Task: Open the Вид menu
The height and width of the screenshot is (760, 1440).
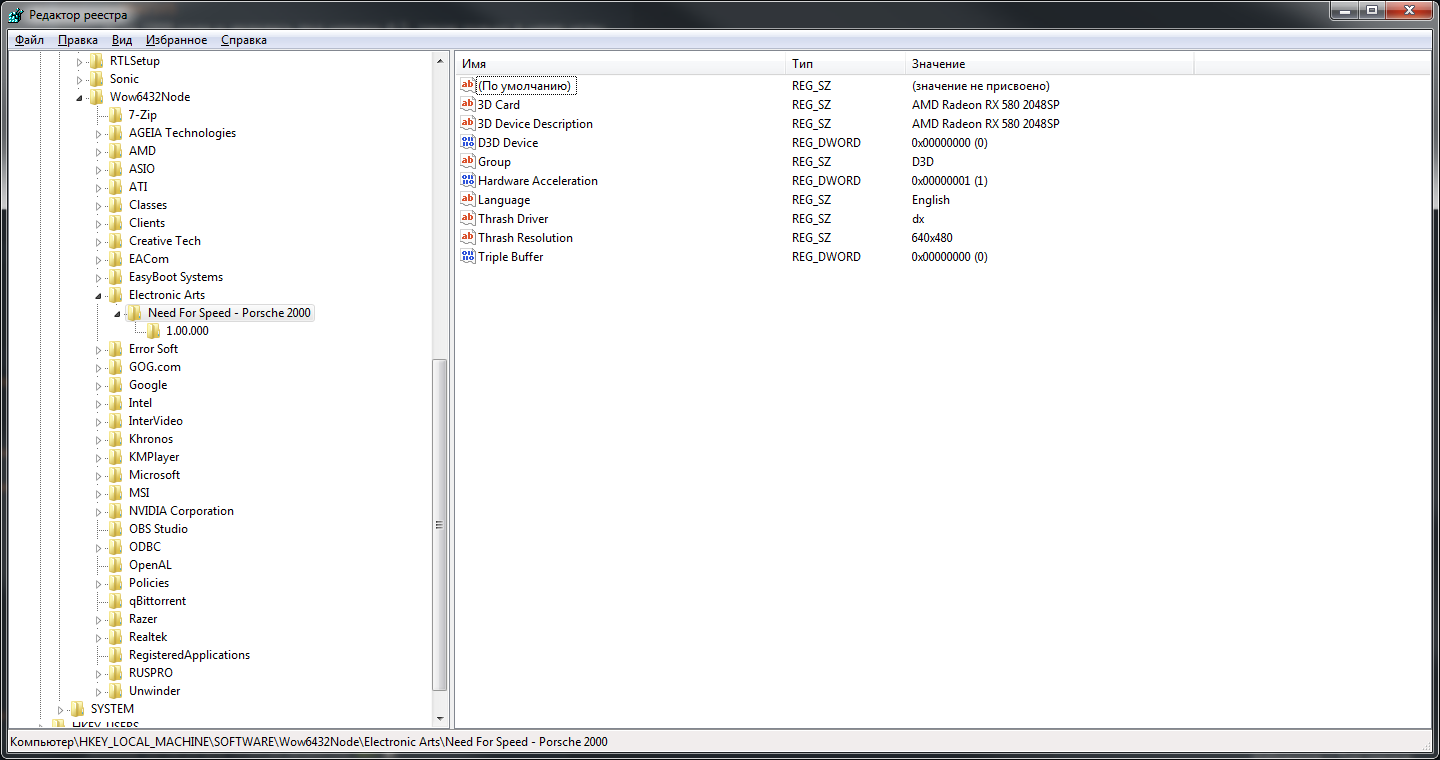Action: point(122,40)
